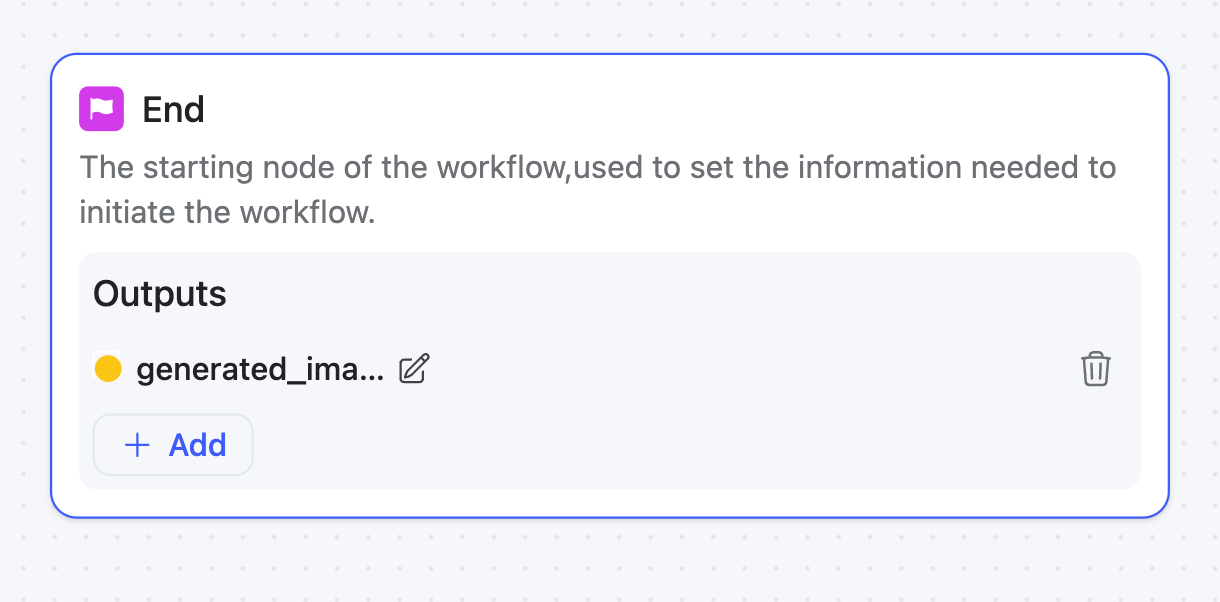Click the "Add" text label
Image resolution: width=1220 pixels, height=602 pixels.
(197, 445)
